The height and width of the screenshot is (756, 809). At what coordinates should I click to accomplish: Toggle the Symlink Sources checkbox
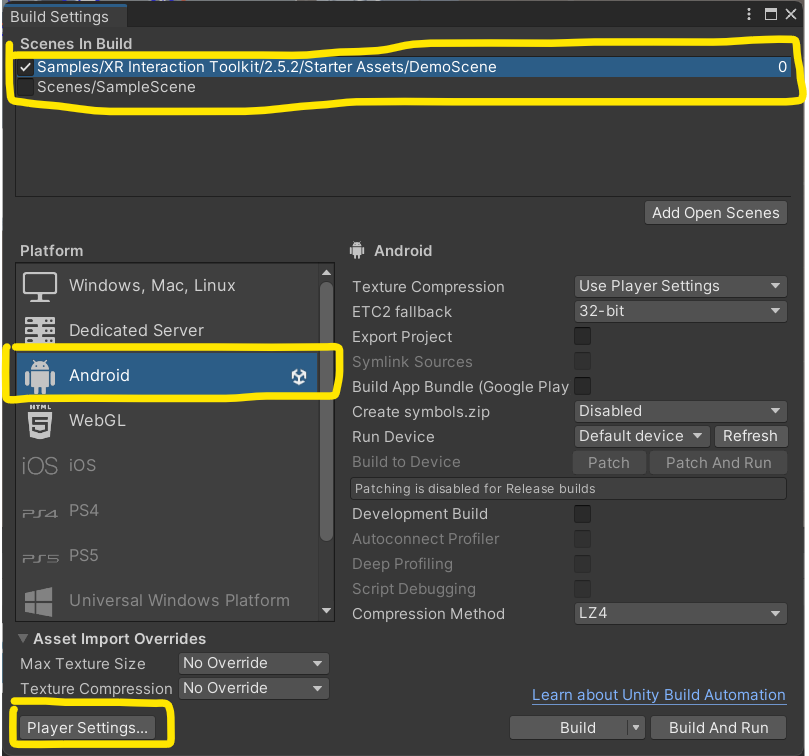[x=583, y=361]
